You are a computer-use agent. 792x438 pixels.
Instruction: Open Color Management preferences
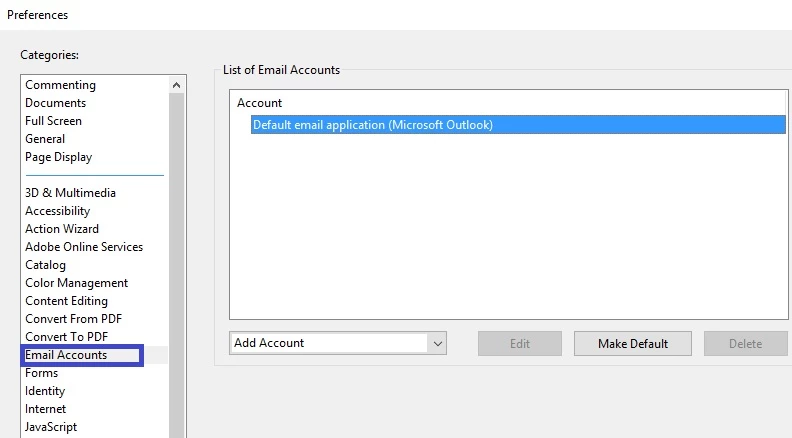(x=76, y=283)
